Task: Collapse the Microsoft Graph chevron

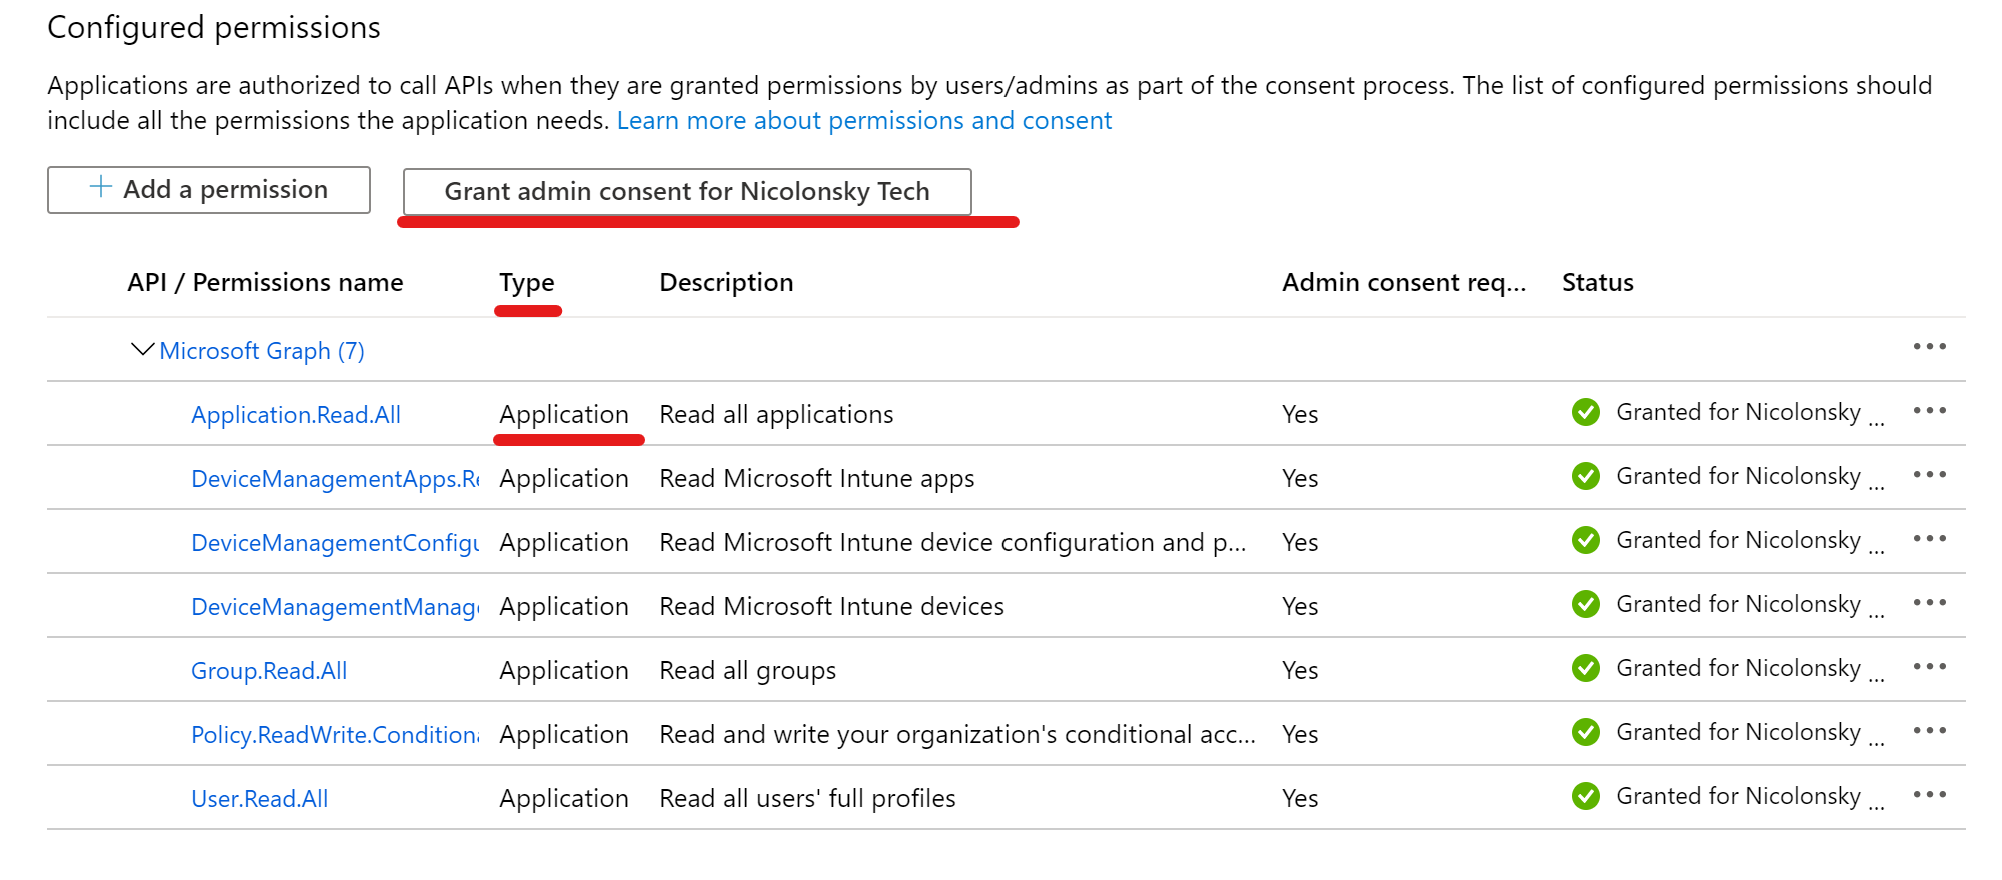Action: tap(143, 350)
